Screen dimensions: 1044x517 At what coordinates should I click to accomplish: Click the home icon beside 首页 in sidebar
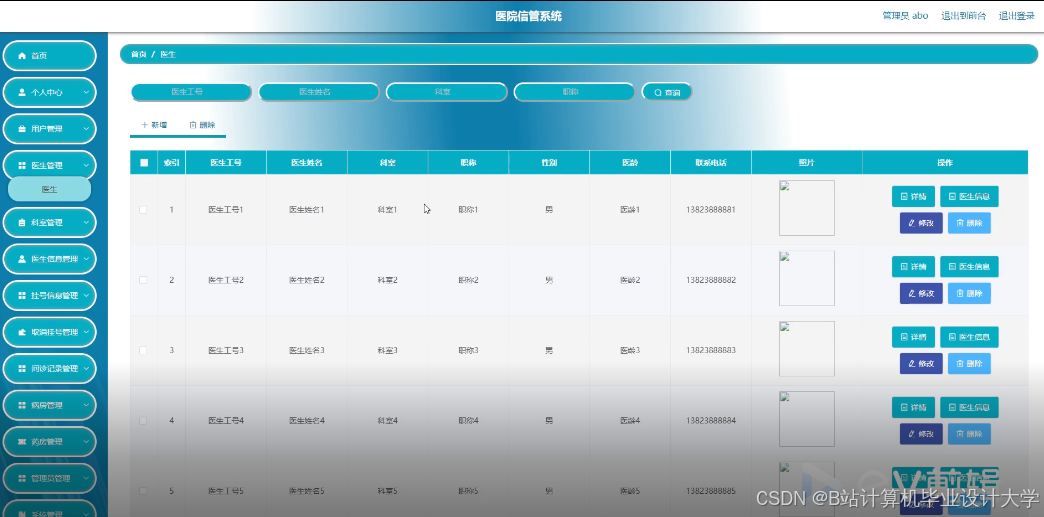pyautogui.click(x=21, y=56)
